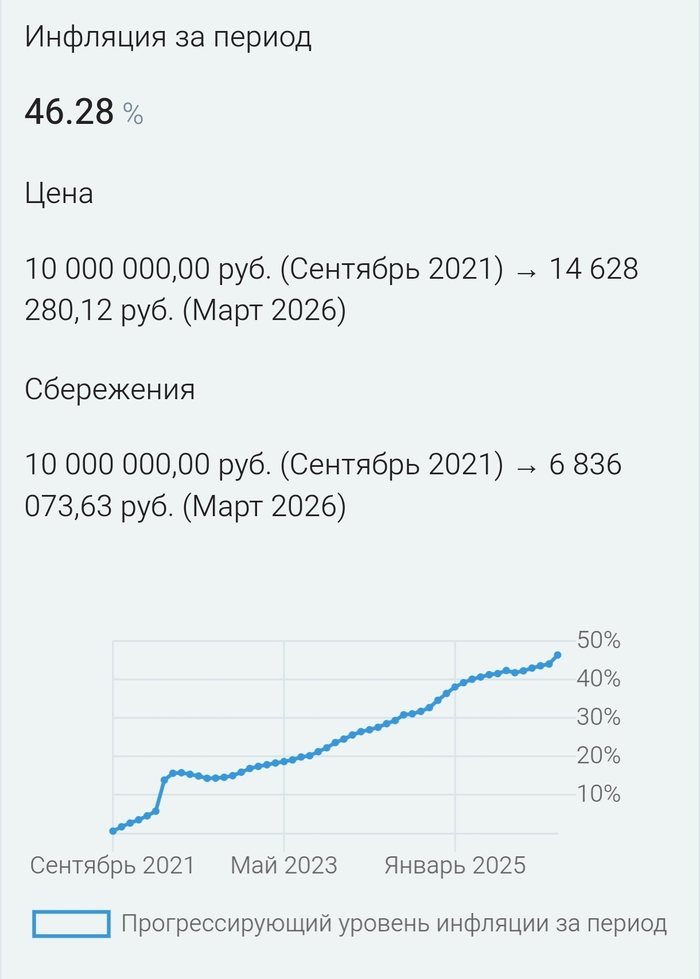The image size is (700, 979).
Task: Click the "Январь 2025" x-axis label
Action: tap(455, 866)
